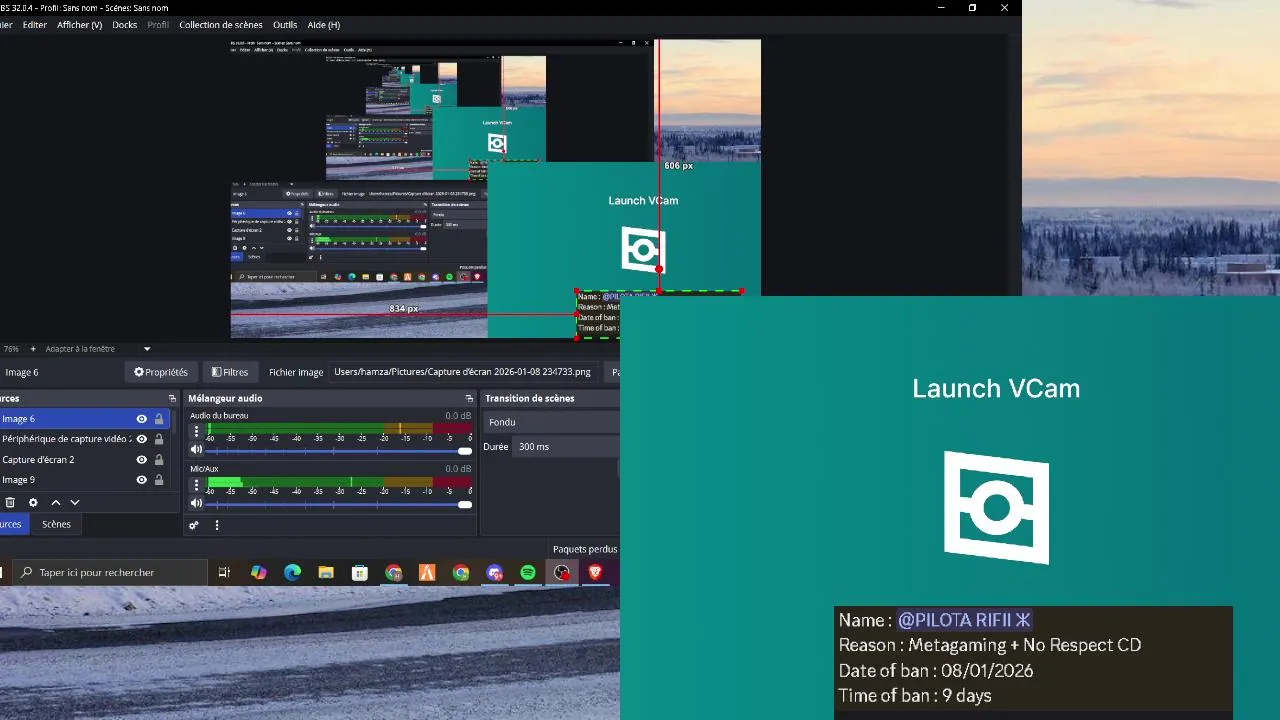The width and height of the screenshot is (1280, 720).
Task: Open Spotify from the taskbar
Action: [x=528, y=573]
